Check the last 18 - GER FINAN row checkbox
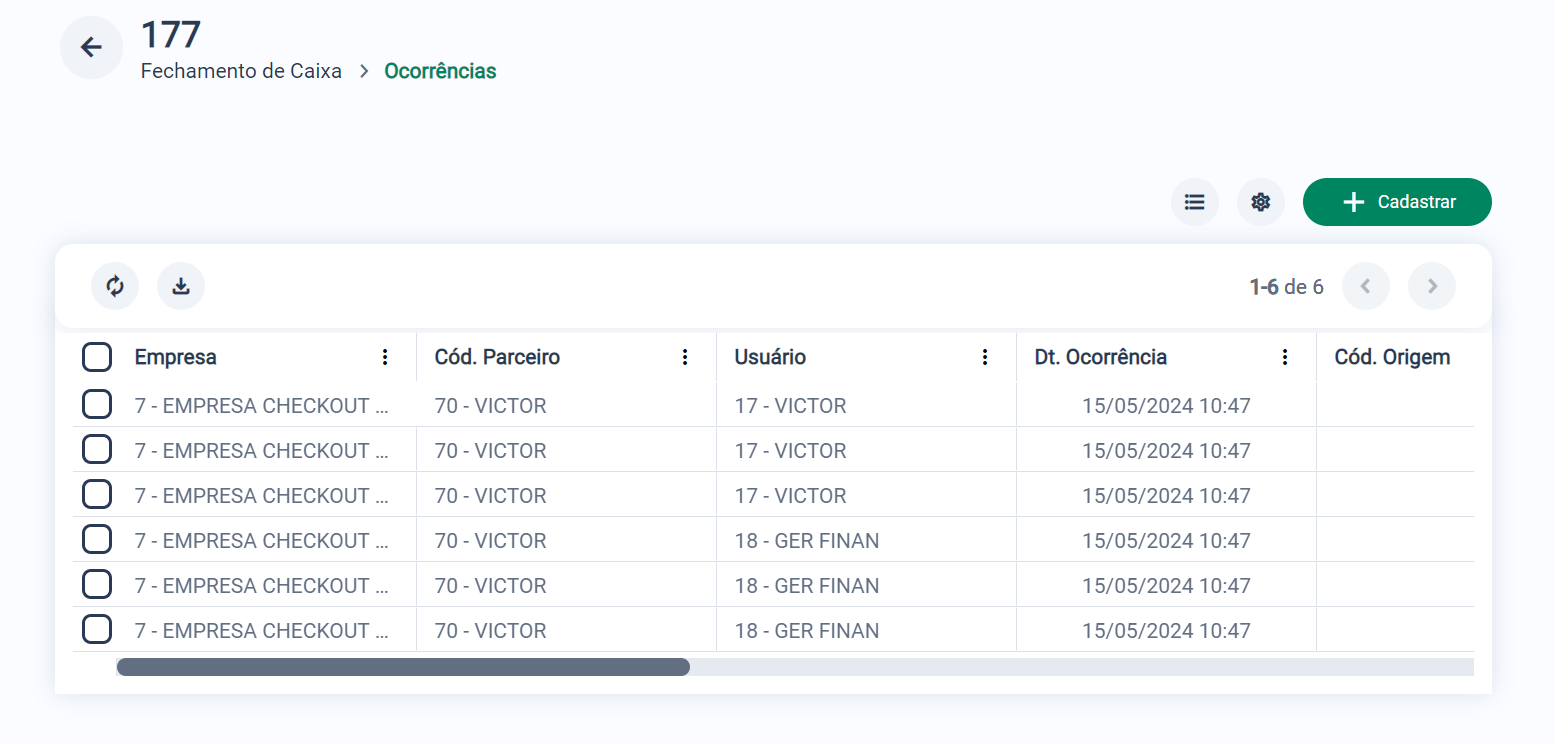This screenshot has height=744, width=1555. click(x=97, y=630)
